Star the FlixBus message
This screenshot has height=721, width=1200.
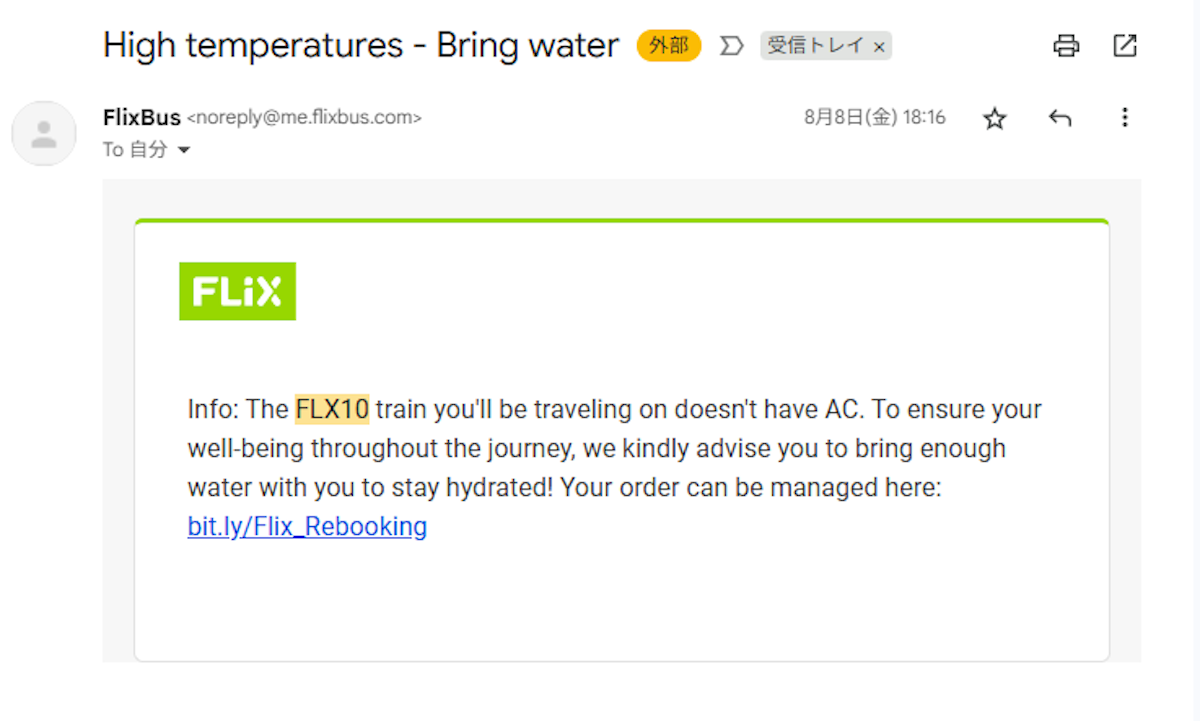(994, 119)
